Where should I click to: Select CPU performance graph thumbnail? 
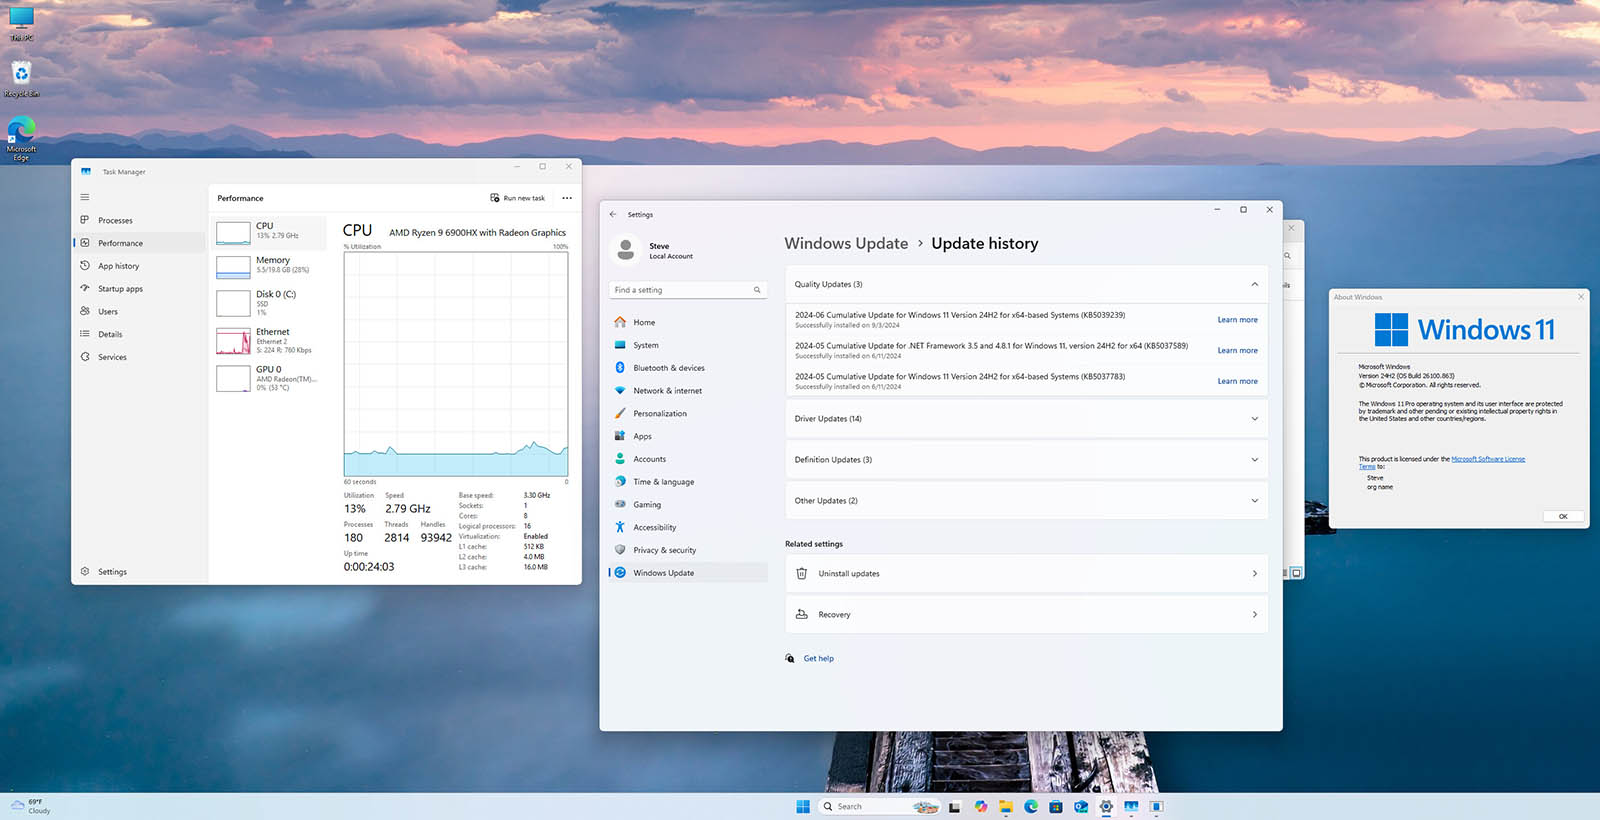point(233,233)
